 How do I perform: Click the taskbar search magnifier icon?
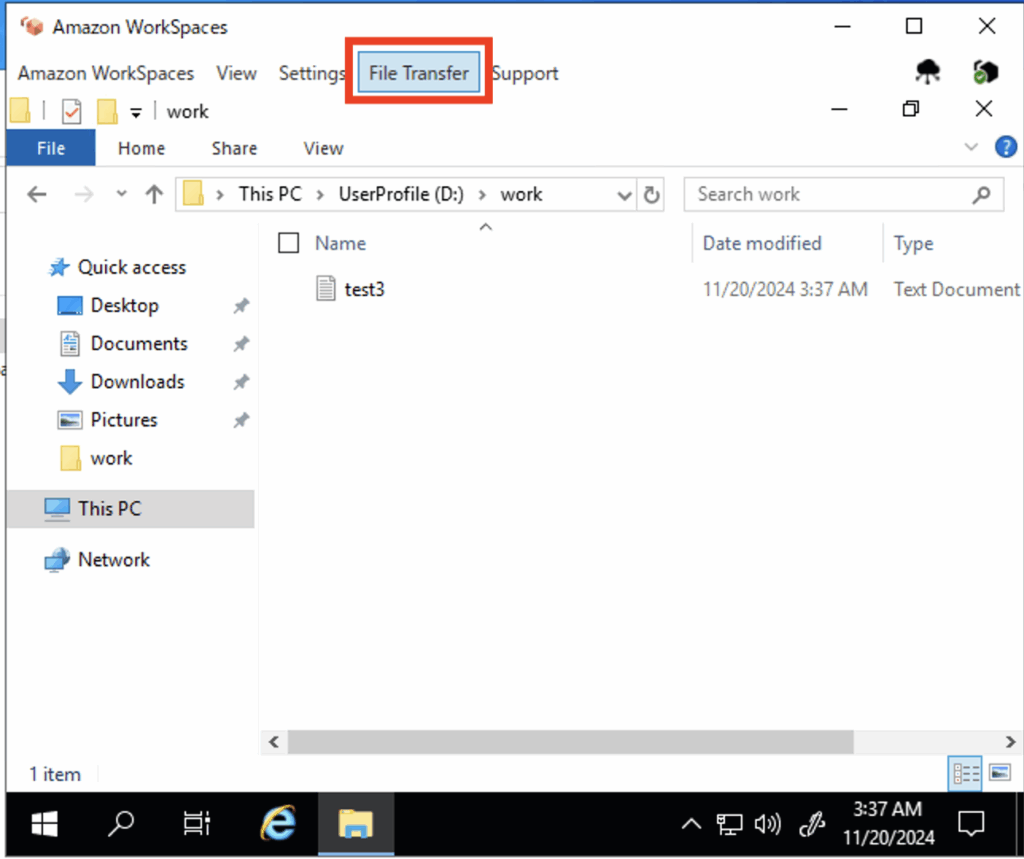coord(121,823)
